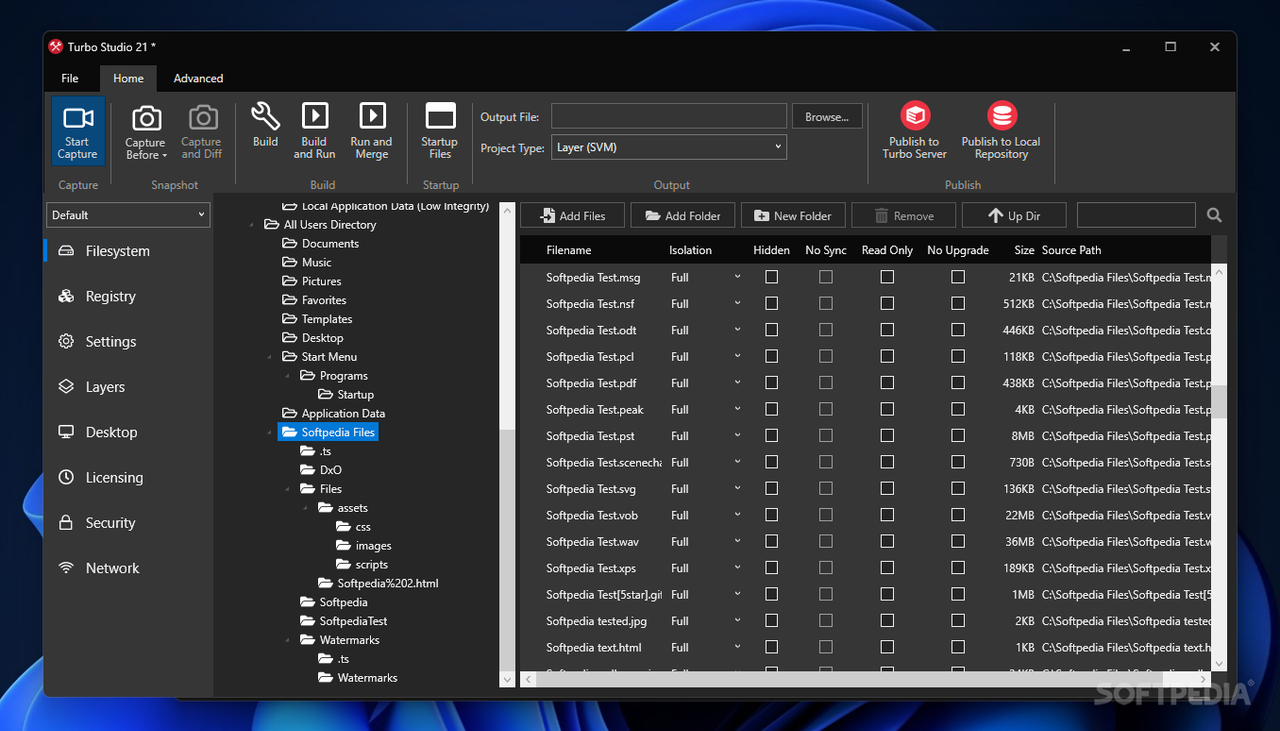Viewport: 1280px width, 731px height.
Task: Toggle Hidden for Softpedia tested.jpg
Action: click(x=771, y=621)
